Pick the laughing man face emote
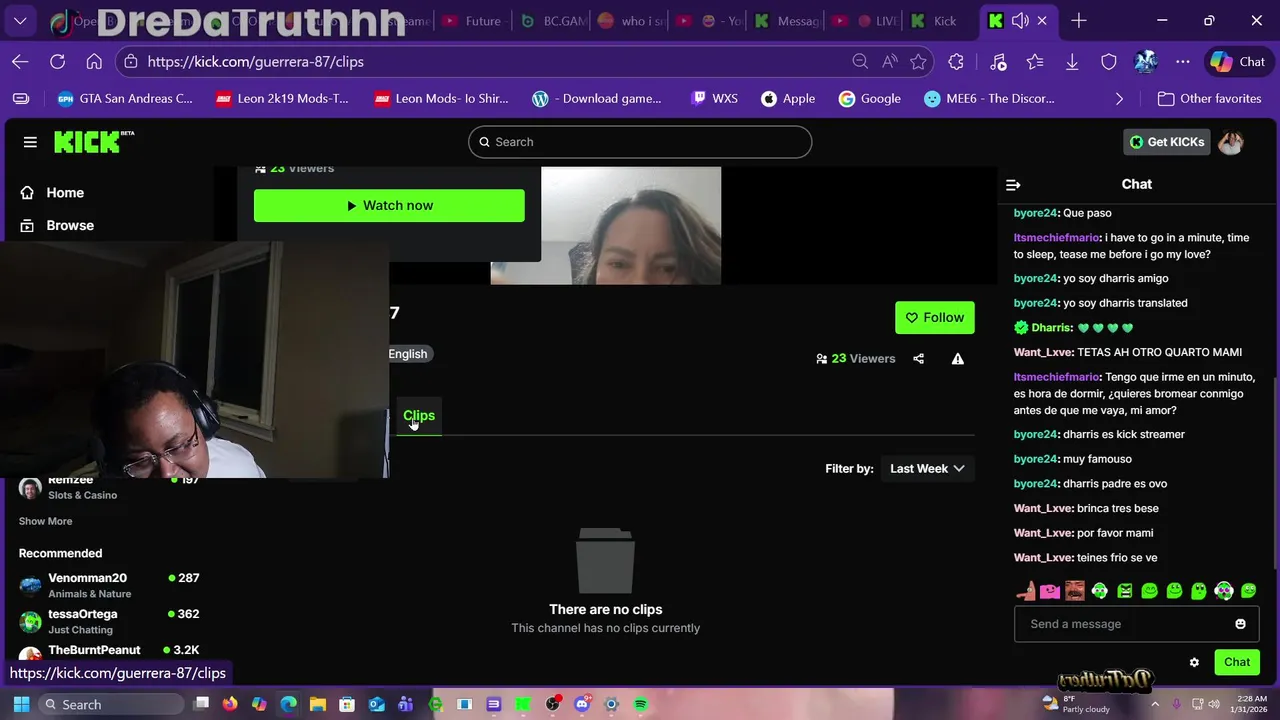The image size is (1280, 720). coord(1074,591)
